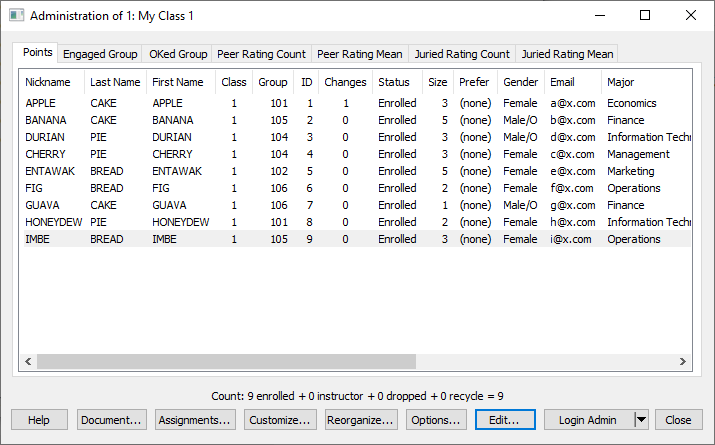The height and width of the screenshot is (445, 715).
Task: Click the Edit... button
Action: point(505,419)
